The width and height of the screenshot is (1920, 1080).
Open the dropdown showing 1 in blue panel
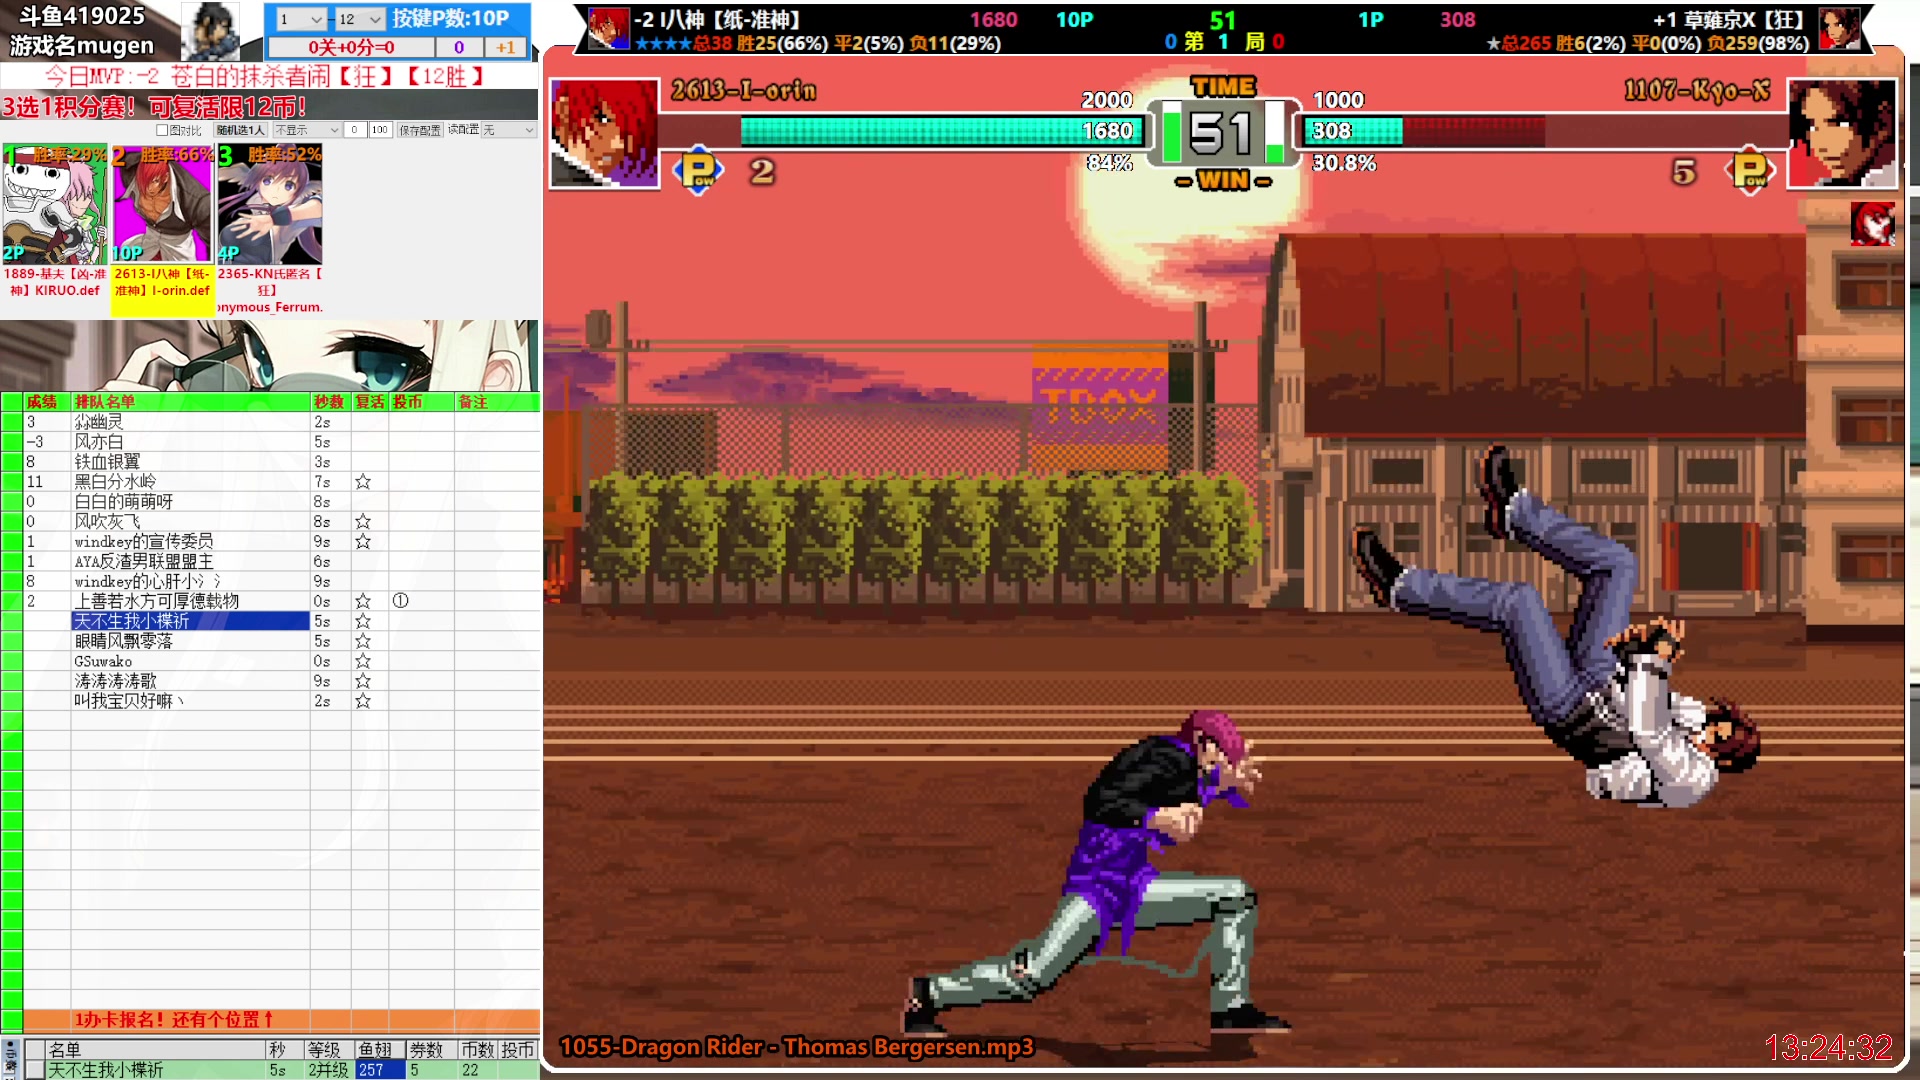click(x=301, y=19)
